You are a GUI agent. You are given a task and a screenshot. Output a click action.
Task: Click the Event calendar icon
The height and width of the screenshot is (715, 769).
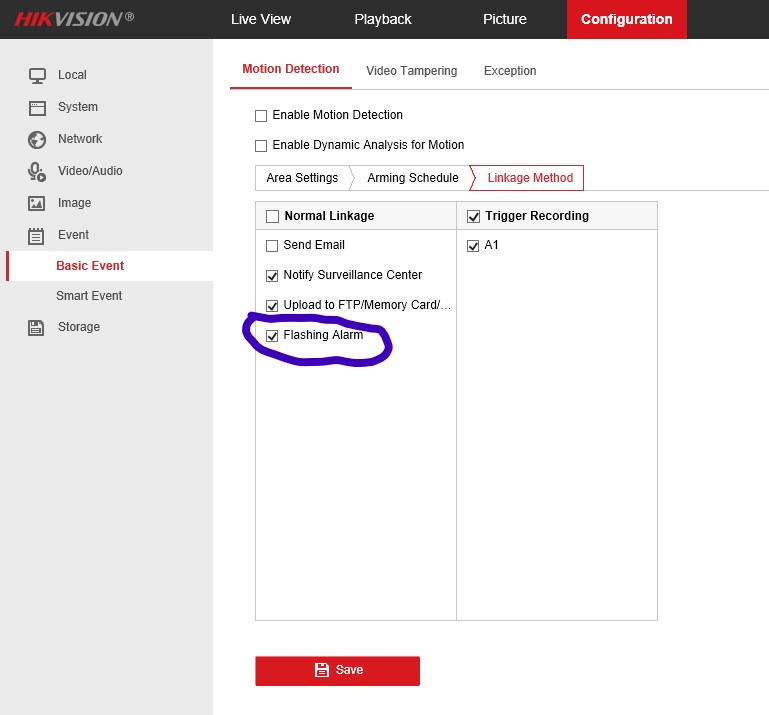(x=37, y=236)
